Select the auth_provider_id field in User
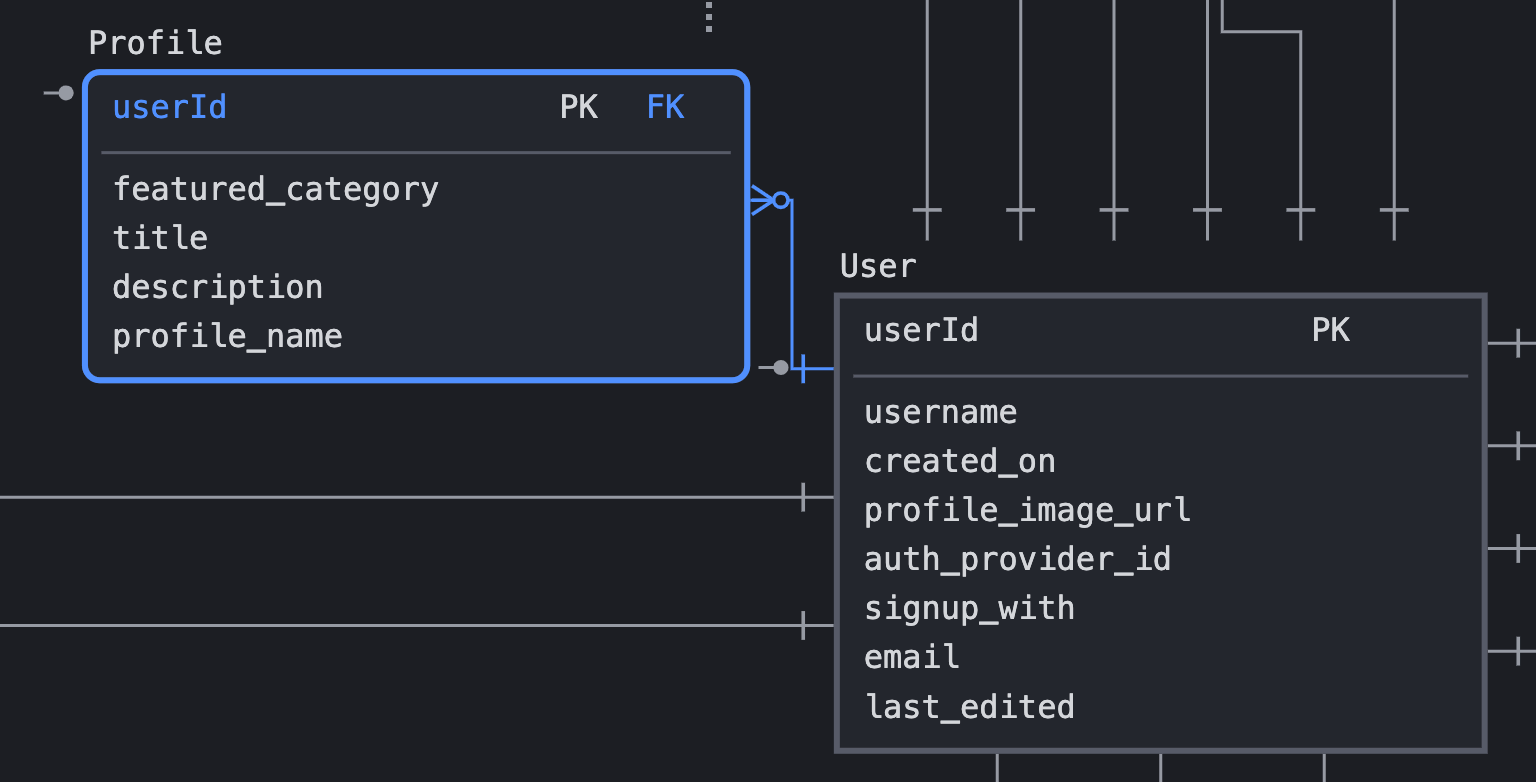This screenshot has width=1536, height=782. [1017, 559]
